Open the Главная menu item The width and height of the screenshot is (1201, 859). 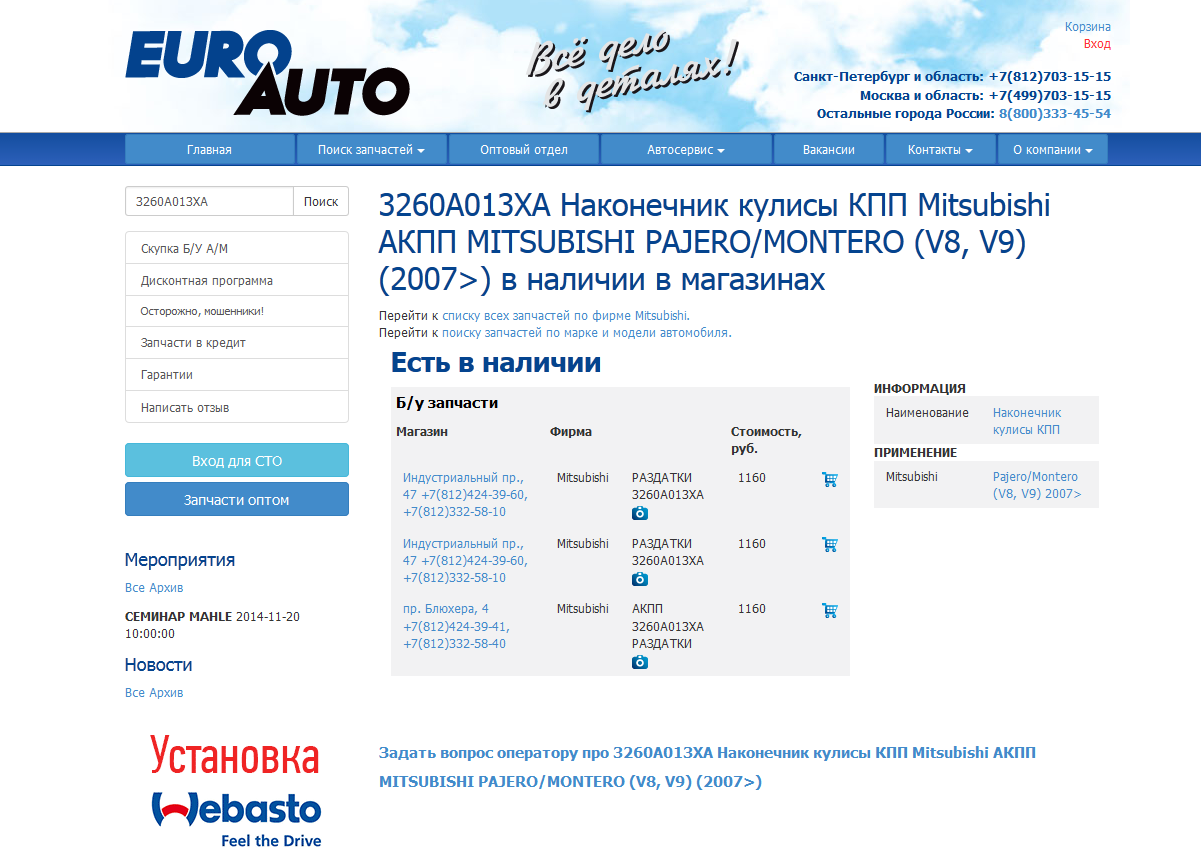coord(209,150)
